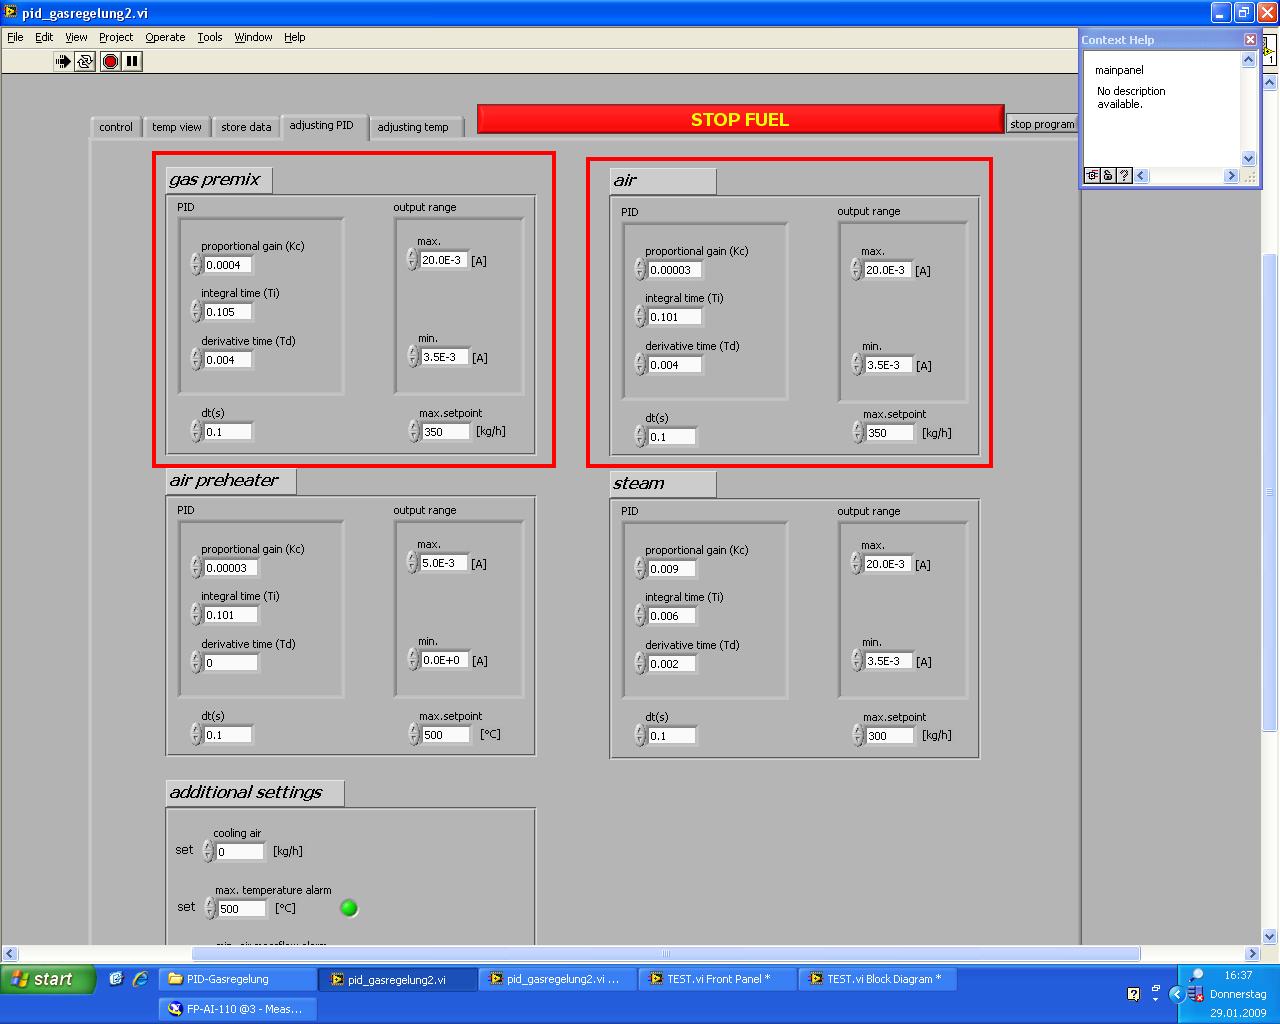
Task: Click the Run Continuously toolbar icon
Action: pyautogui.click(x=85, y=61)
